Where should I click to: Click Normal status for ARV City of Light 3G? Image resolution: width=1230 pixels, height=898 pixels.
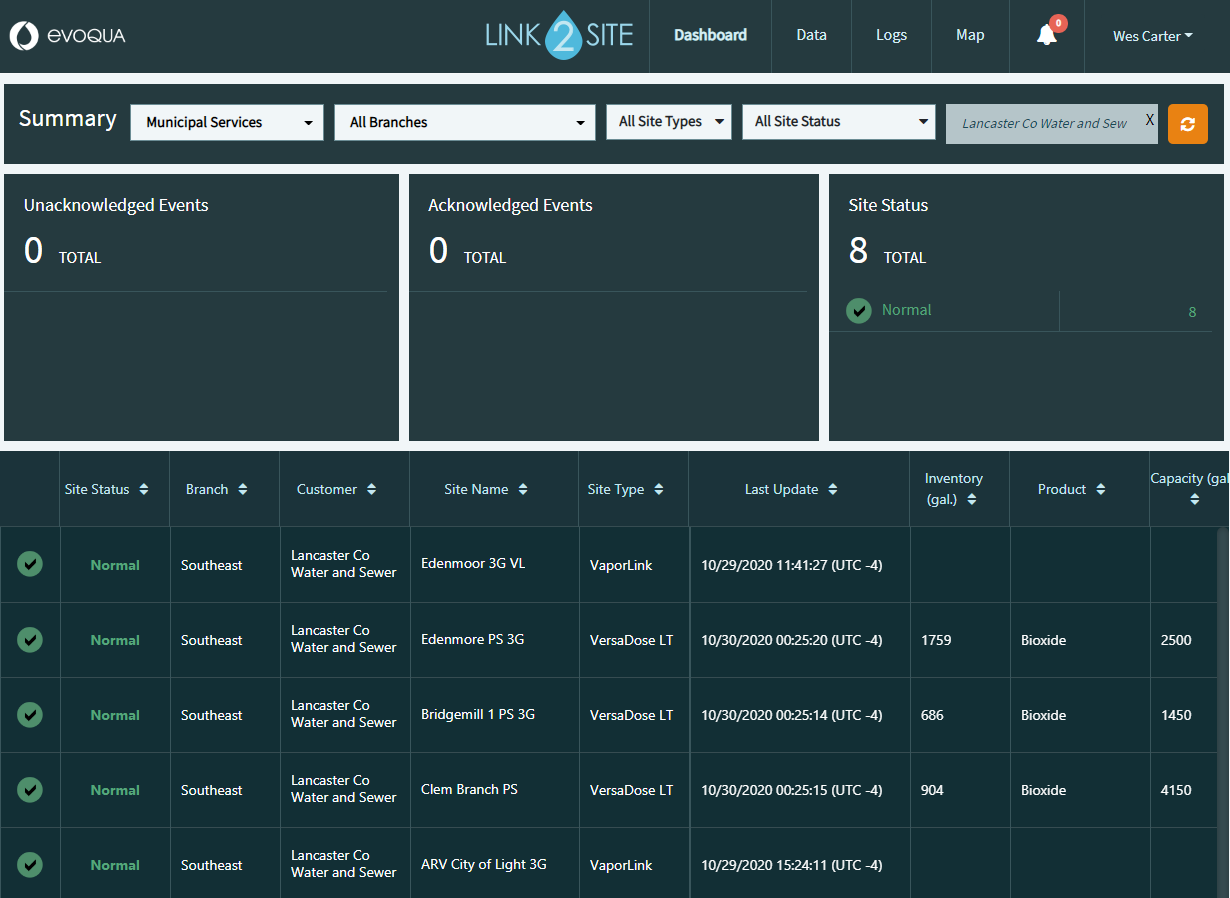pyautogui.click(x=115, y=865)
